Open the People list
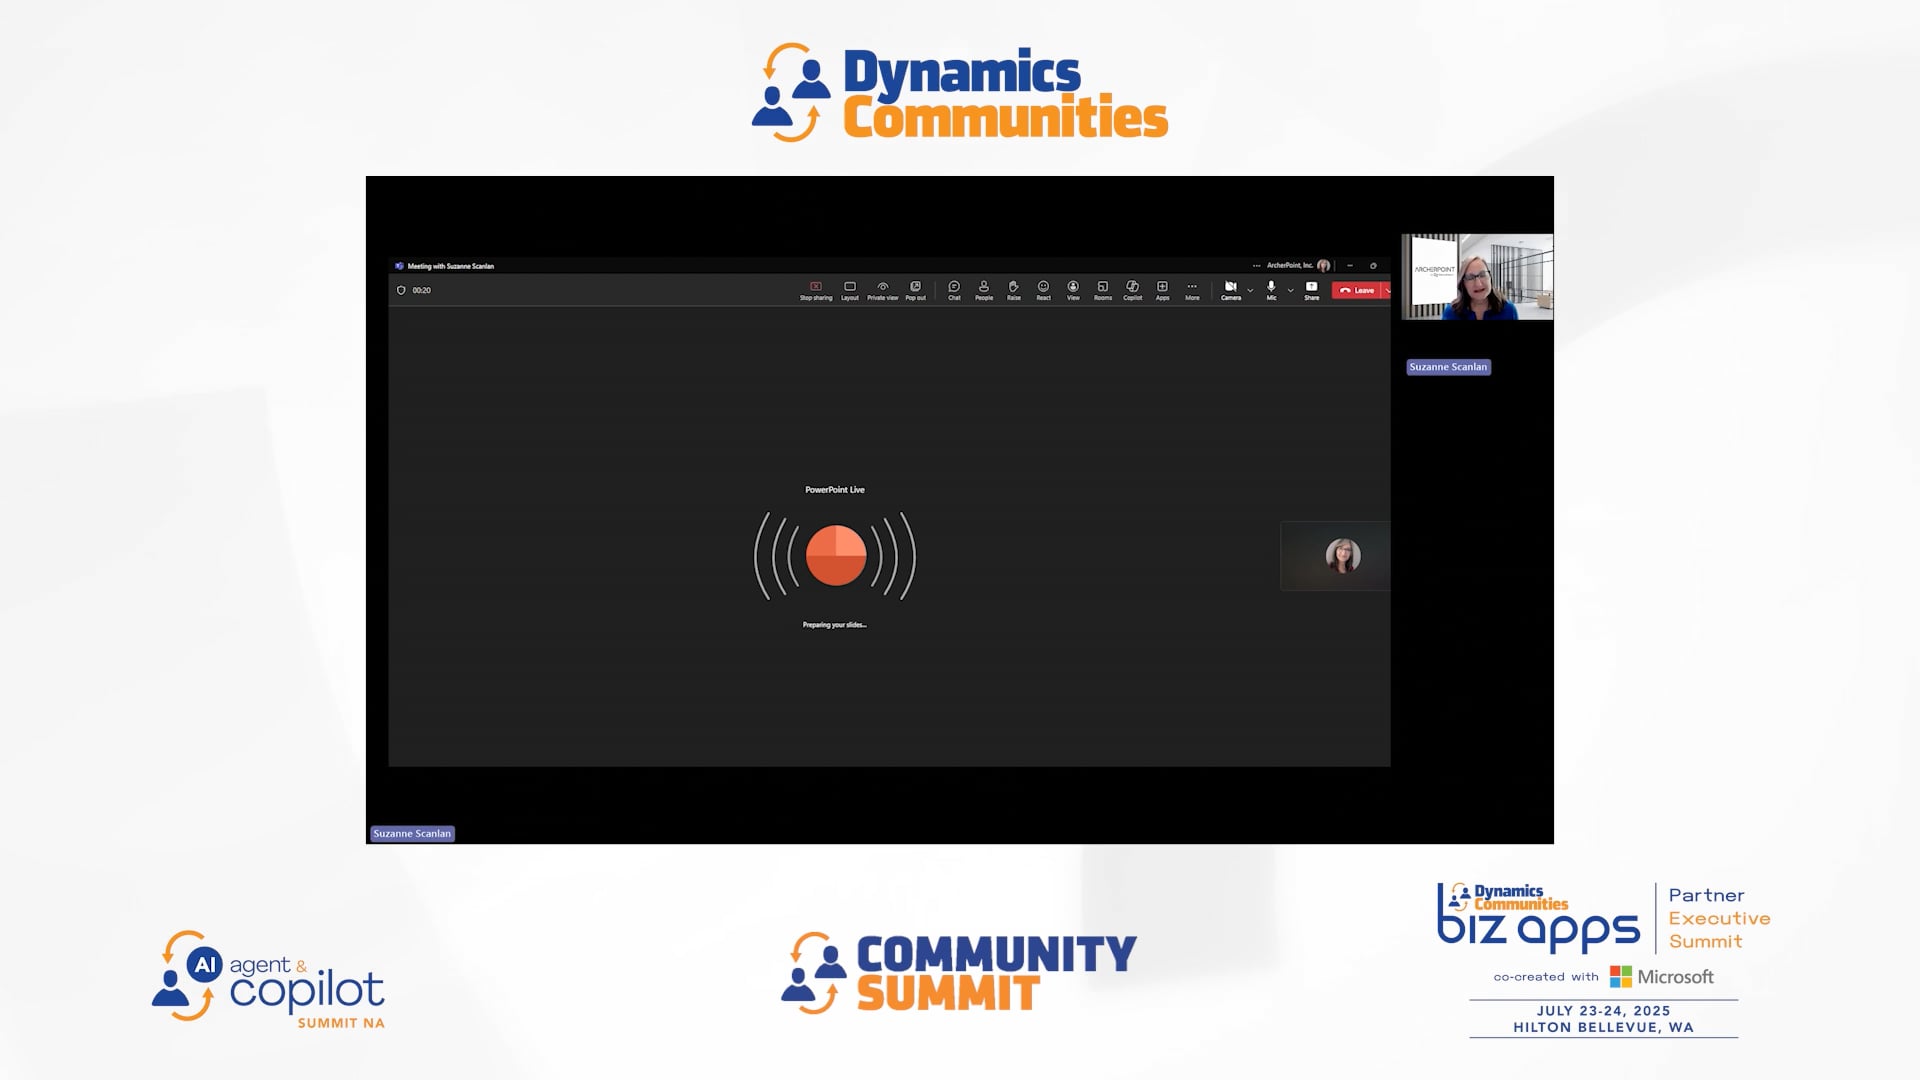Image resolution: width=1920 pixels, height=1080 pixels. tap(984, 290)
